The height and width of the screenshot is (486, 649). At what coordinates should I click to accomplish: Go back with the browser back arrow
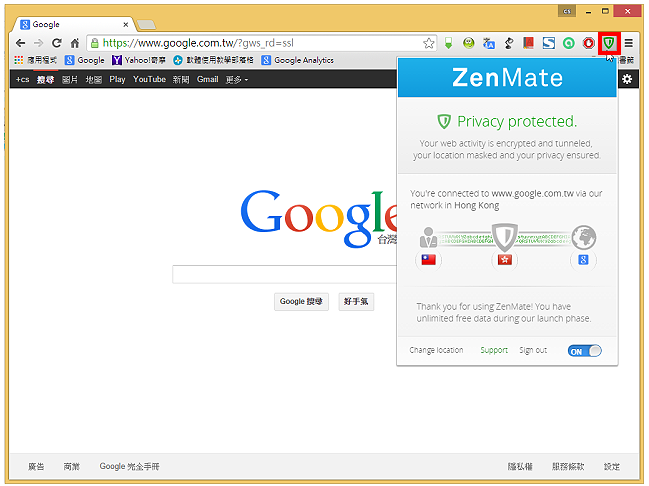click(20, 43)
